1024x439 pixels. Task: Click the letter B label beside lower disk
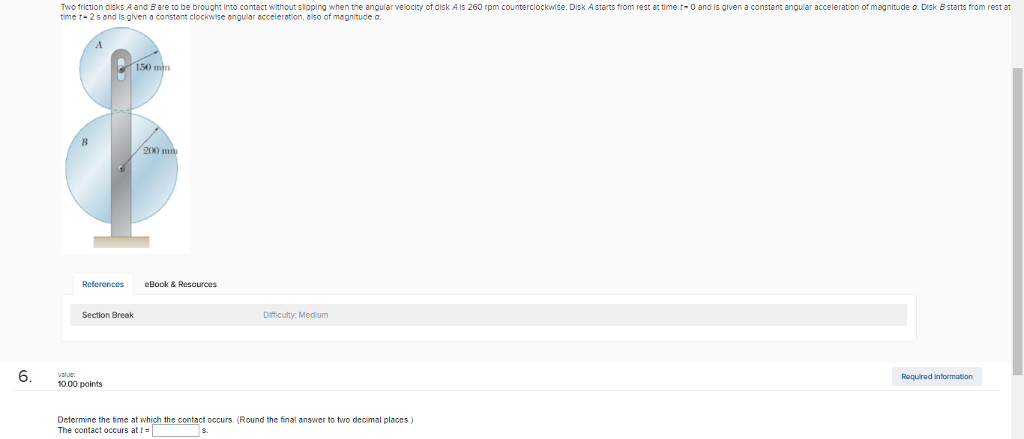pyautogui.click(x=85, y=142)
